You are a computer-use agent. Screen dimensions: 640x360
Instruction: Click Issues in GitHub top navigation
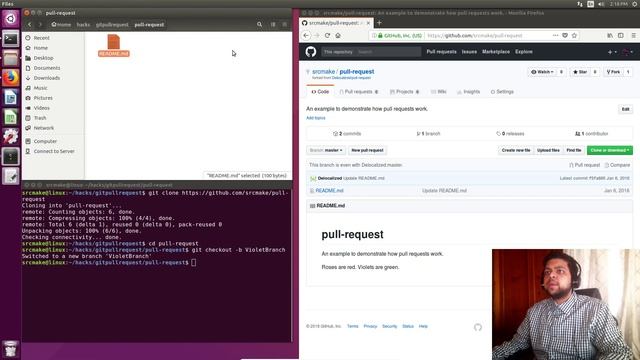pos(469,52)
